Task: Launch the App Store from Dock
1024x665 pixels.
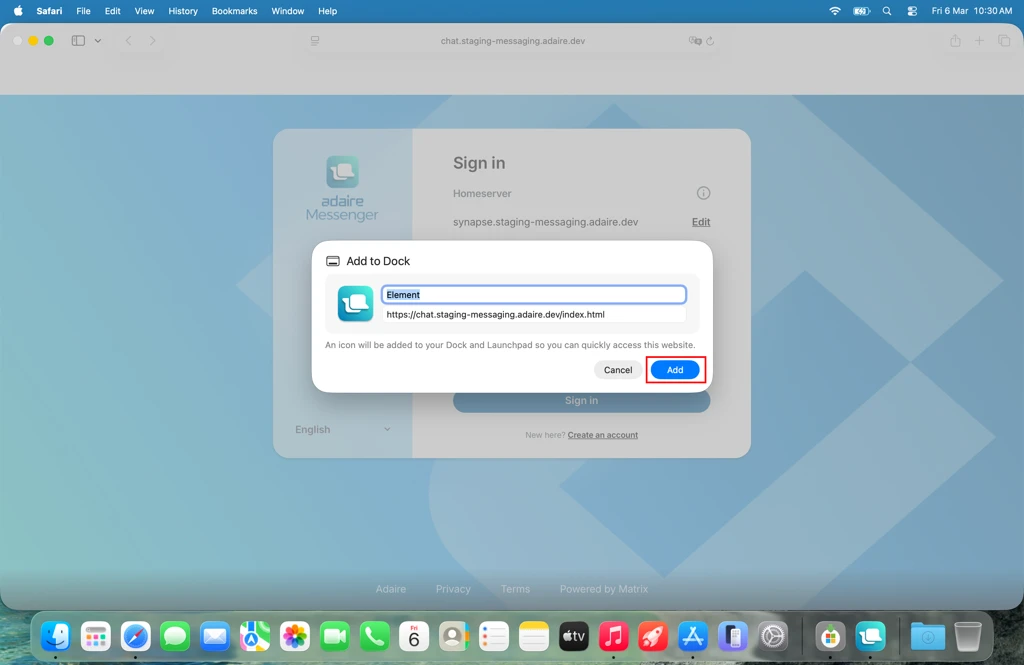Action: (693, 636)
